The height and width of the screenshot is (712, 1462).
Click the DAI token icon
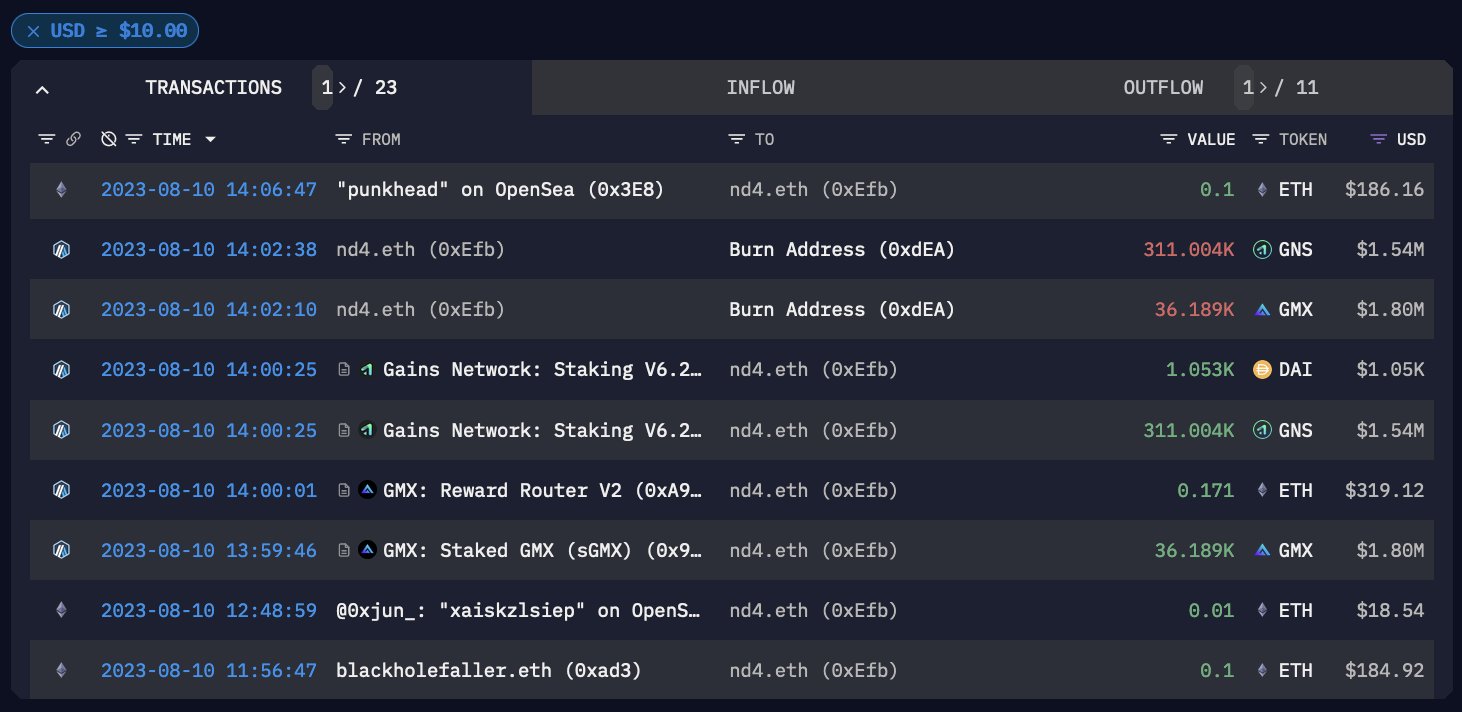(x=1262, y=370)
